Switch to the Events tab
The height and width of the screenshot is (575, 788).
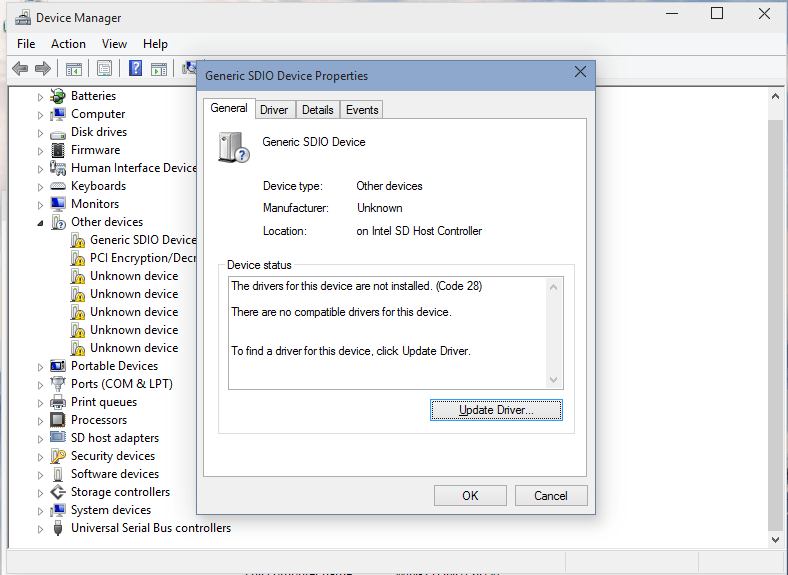[362, 110]
